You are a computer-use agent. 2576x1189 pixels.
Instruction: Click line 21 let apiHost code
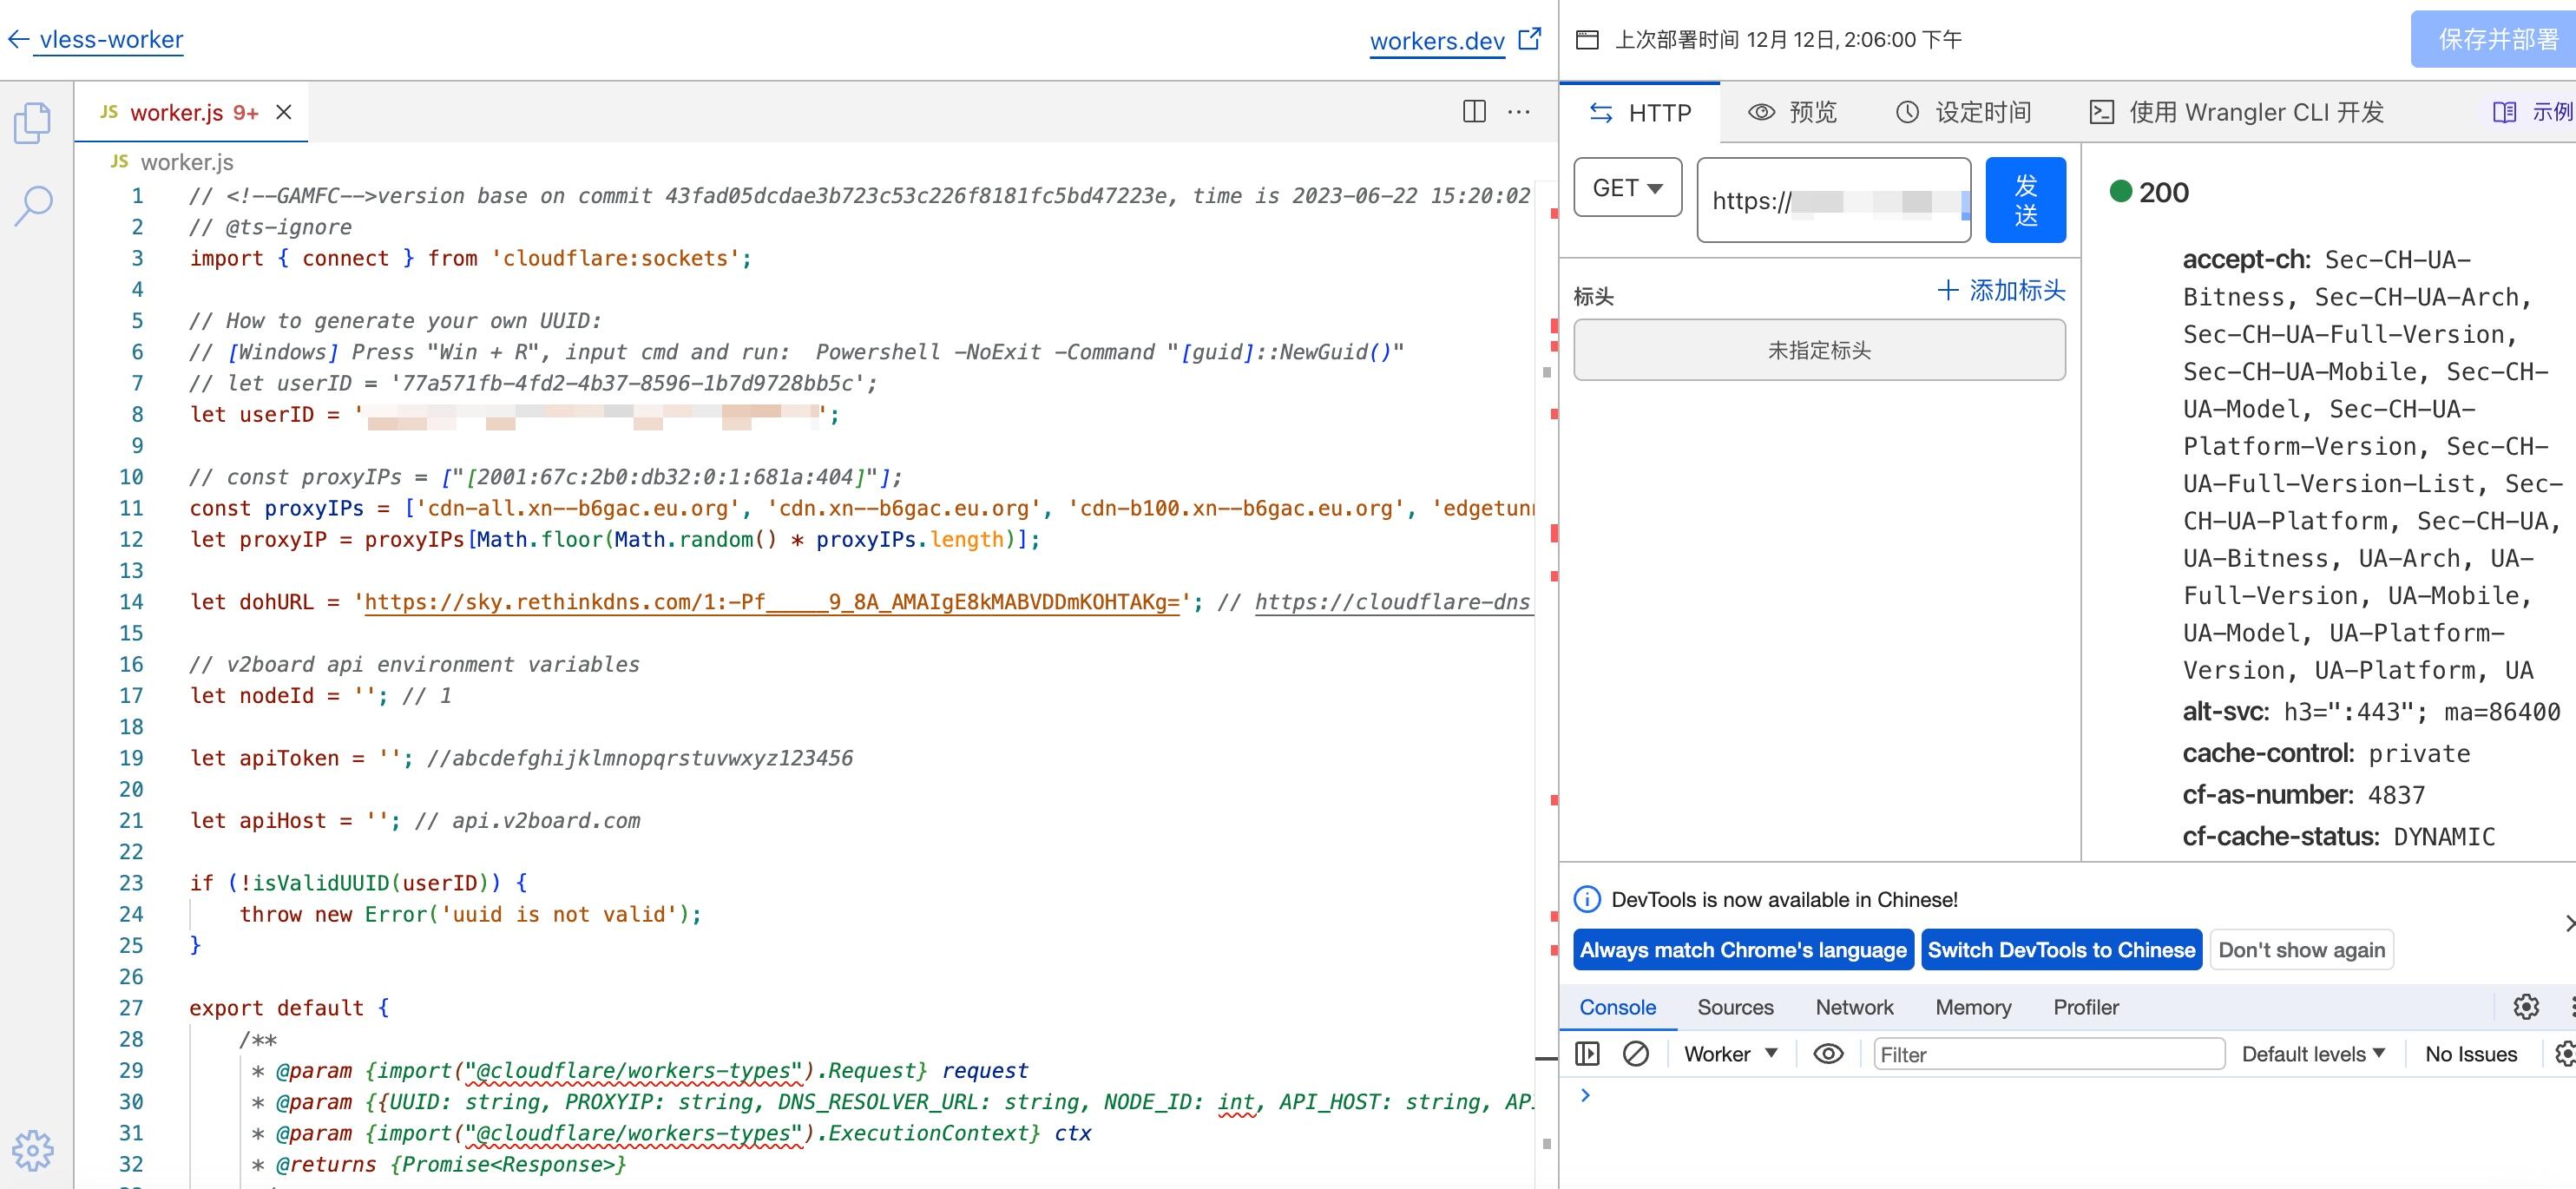[x=415, y=820]
